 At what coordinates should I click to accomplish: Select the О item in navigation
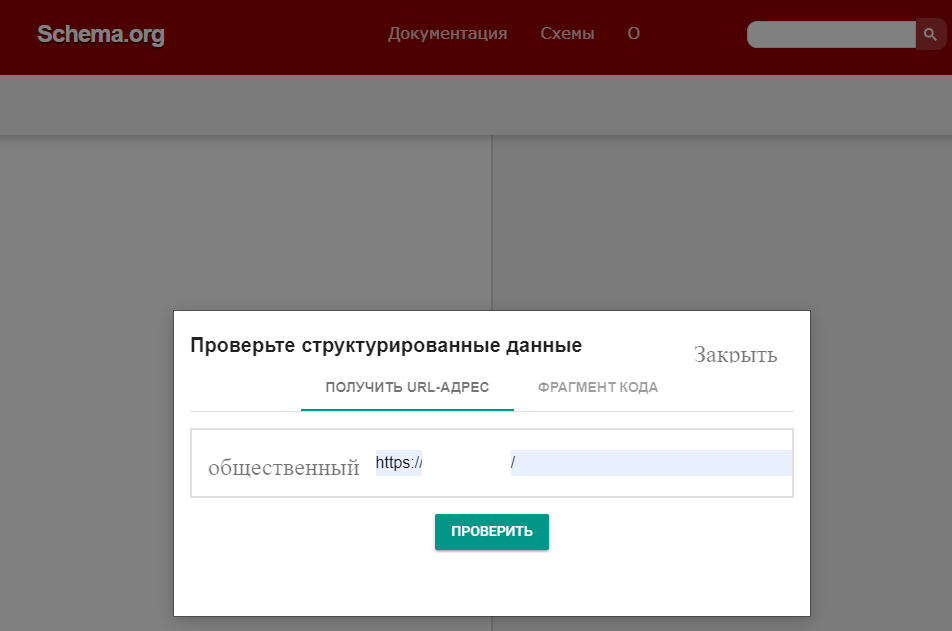[x=633, y=34]
